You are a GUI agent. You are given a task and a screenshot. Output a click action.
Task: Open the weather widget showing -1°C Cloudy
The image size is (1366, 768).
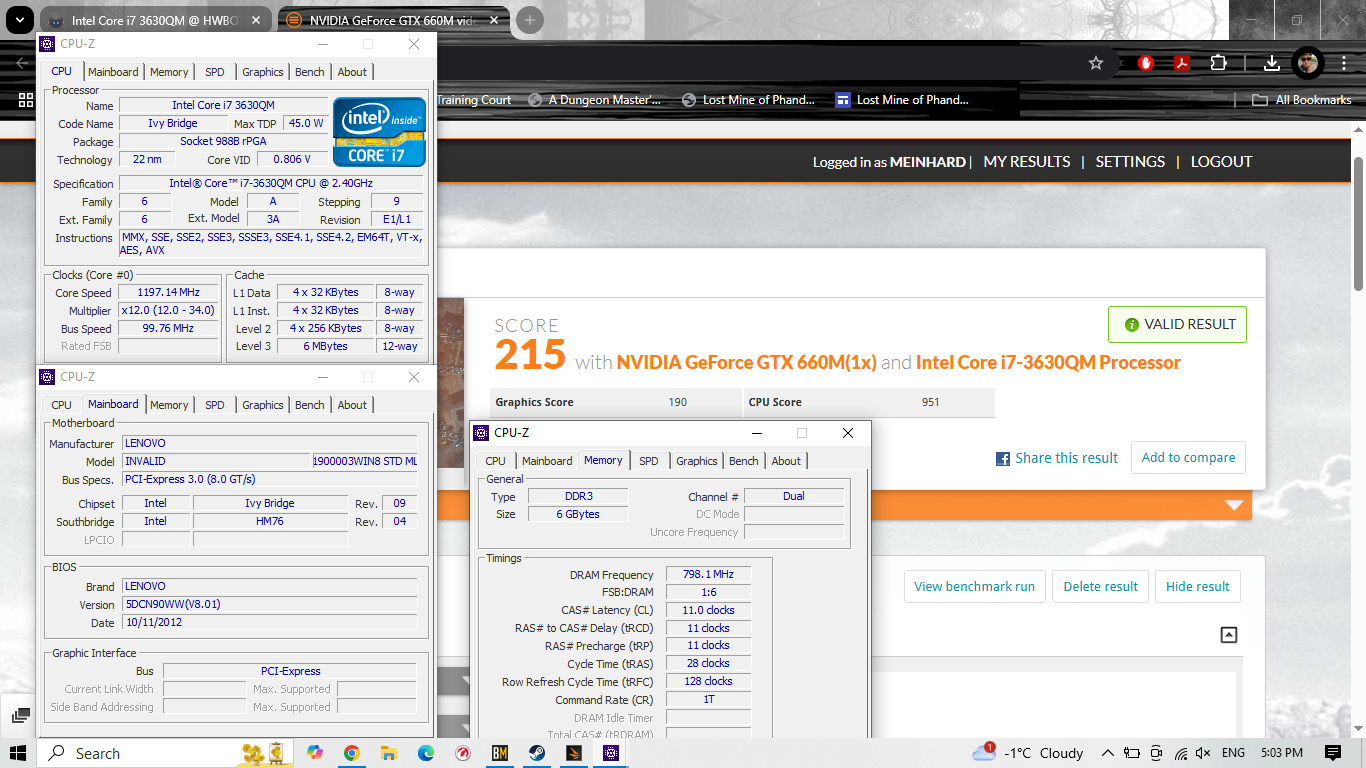[1027, 753]
